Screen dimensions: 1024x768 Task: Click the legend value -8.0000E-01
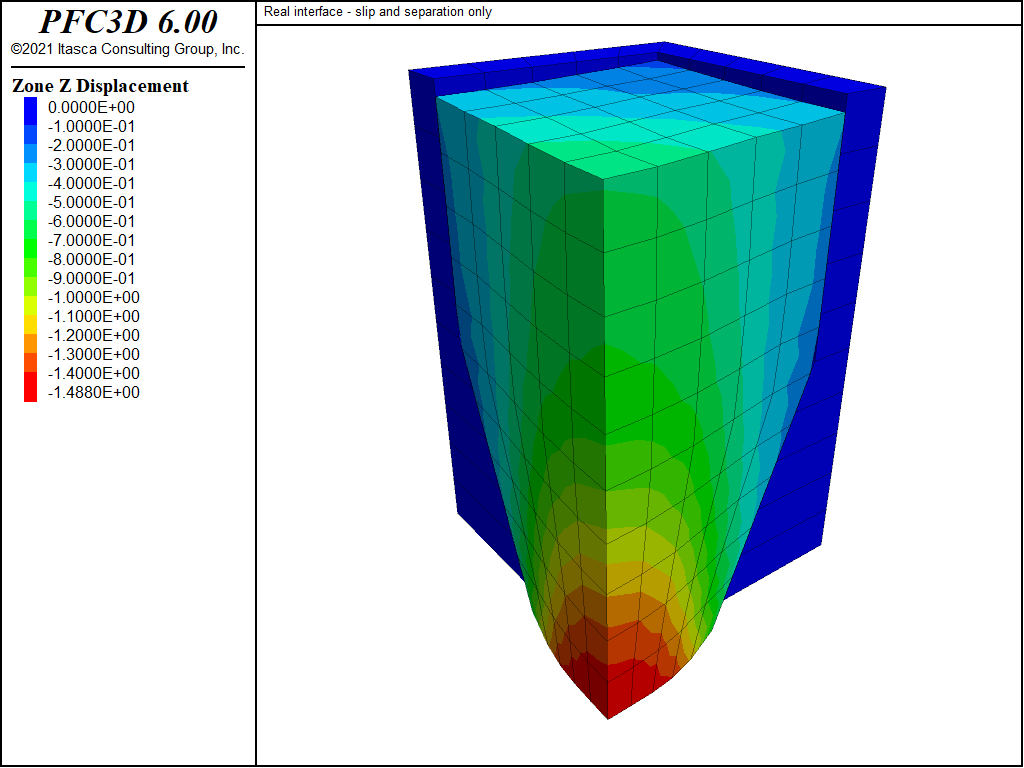(x=91, y=259)
